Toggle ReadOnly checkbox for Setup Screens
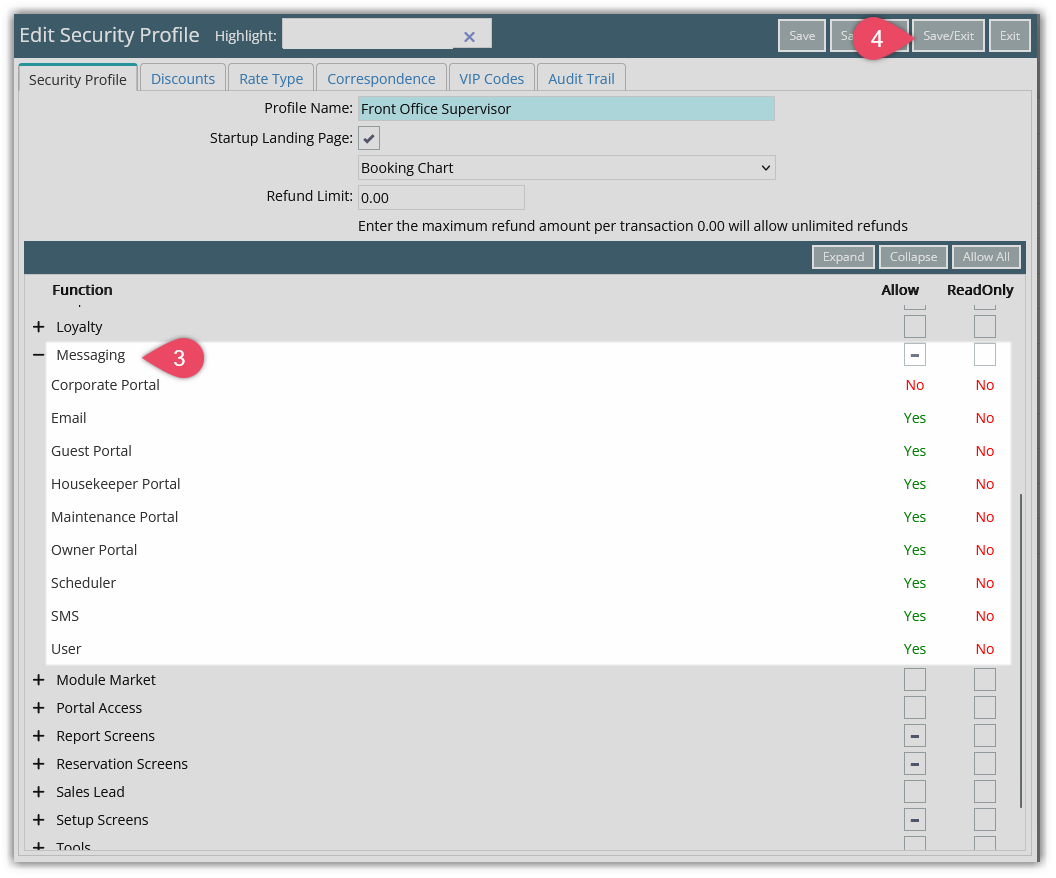 pos(985,820)
